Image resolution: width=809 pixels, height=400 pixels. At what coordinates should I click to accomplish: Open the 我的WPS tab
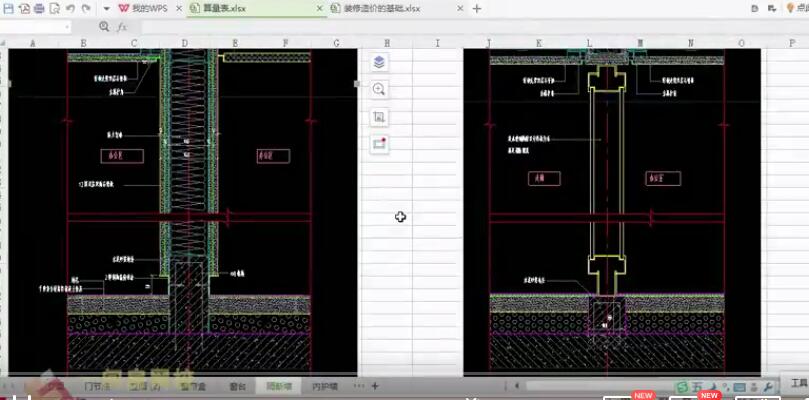point(144,9)
